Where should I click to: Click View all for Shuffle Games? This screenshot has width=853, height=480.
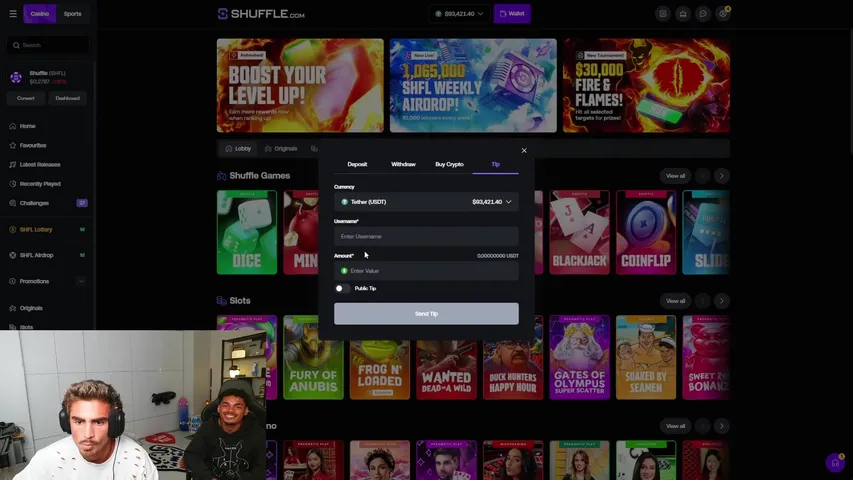tap(675, 176)
